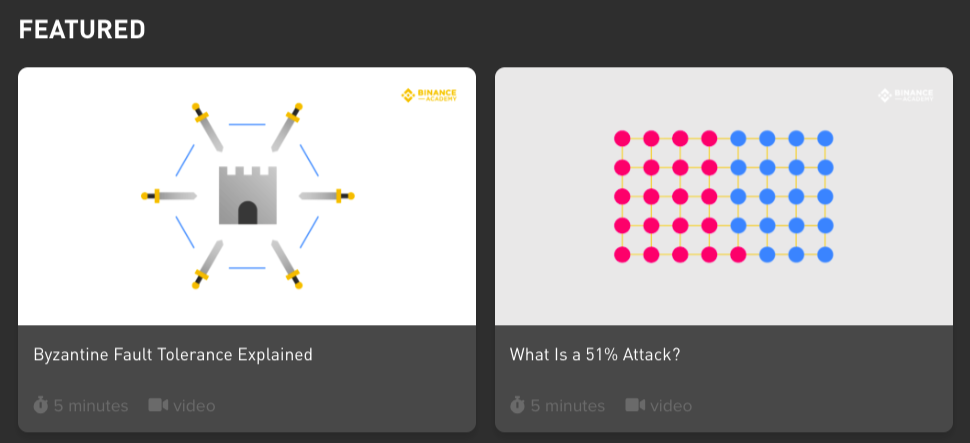
Task: Click the 5 minutes label on Byzantine card
Action: [91, 406]
